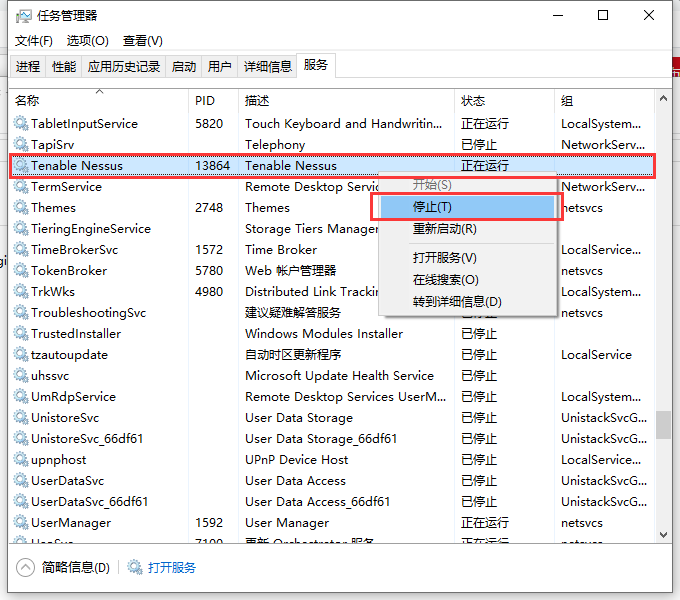Image resolution: width=680 pixels, height=600 pixels.
Task: Click the 自动时区更新程序 description
Action: coord(293,355)
